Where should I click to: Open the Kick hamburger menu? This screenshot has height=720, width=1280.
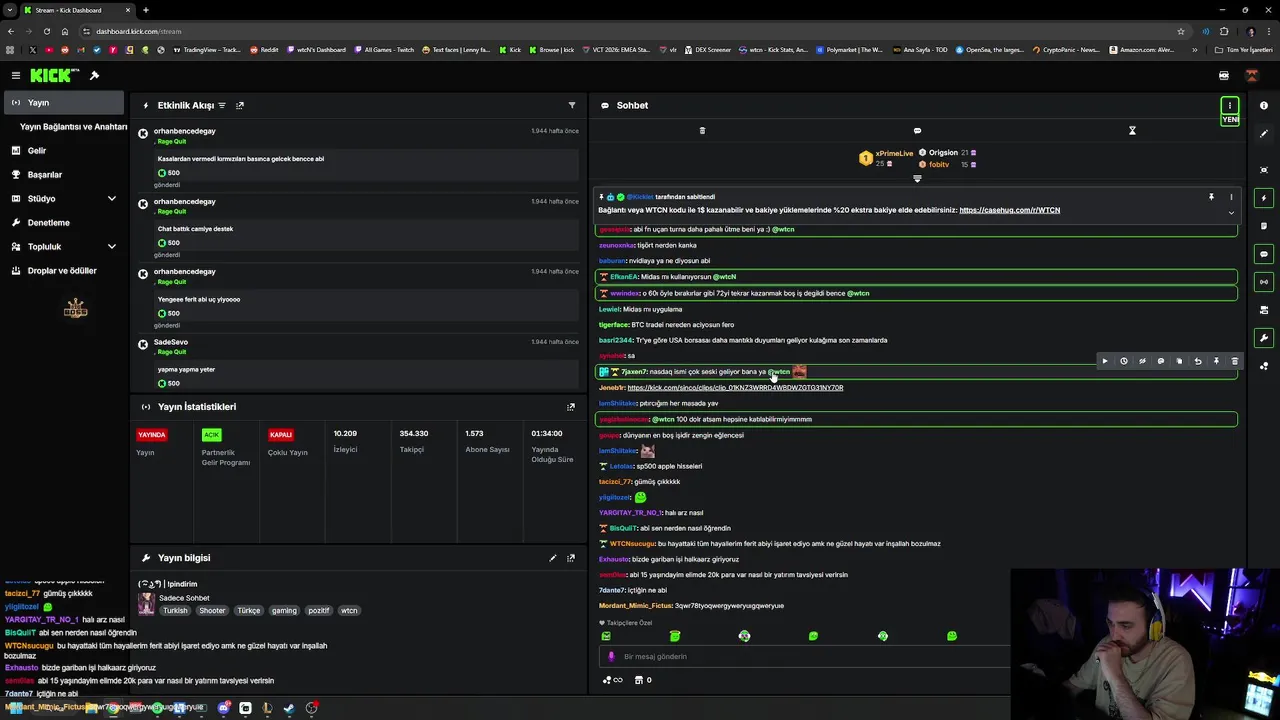coord(15,75)
